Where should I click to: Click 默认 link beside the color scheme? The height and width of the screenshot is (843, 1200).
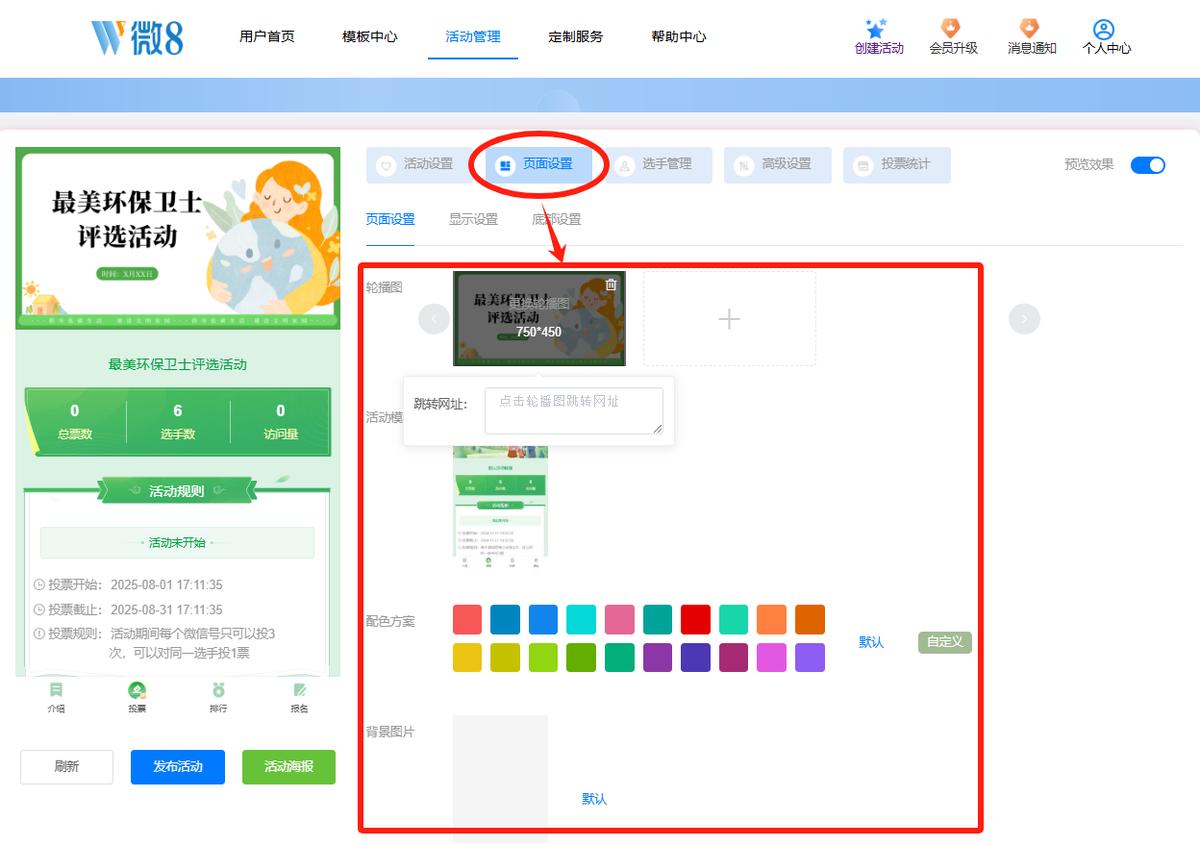[x=871, y=642]
